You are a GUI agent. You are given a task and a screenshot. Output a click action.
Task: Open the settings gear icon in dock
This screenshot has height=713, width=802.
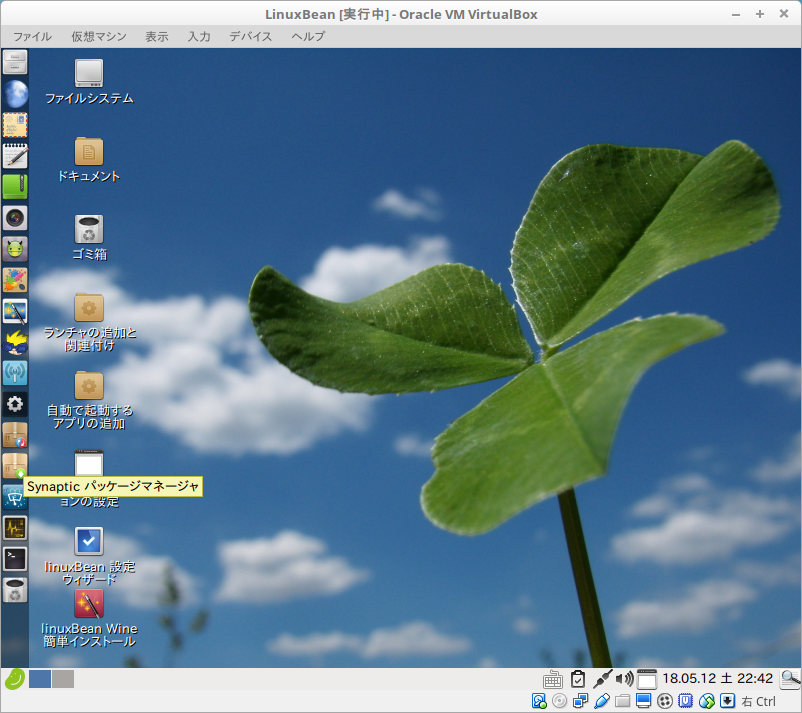point(15,404)
